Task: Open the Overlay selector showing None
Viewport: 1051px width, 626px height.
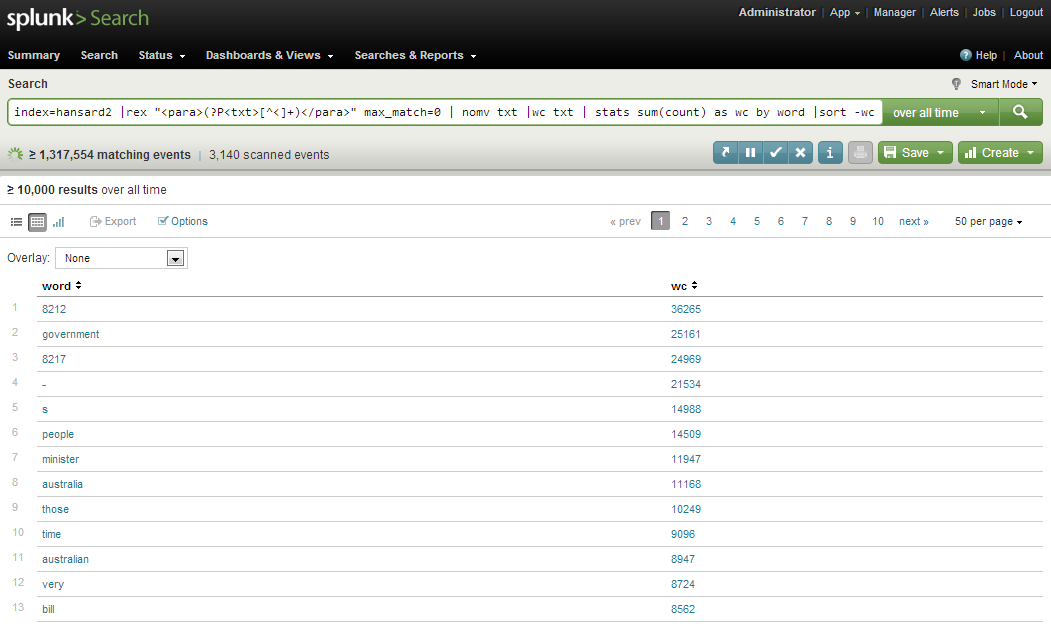Action: 120,258
